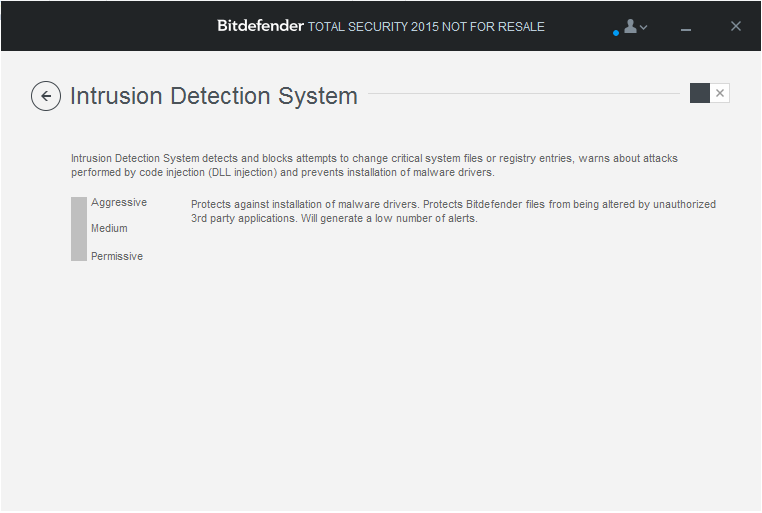Select the Medium protection level
This screenshot has height=513, width=762.
tap(109, 228)
